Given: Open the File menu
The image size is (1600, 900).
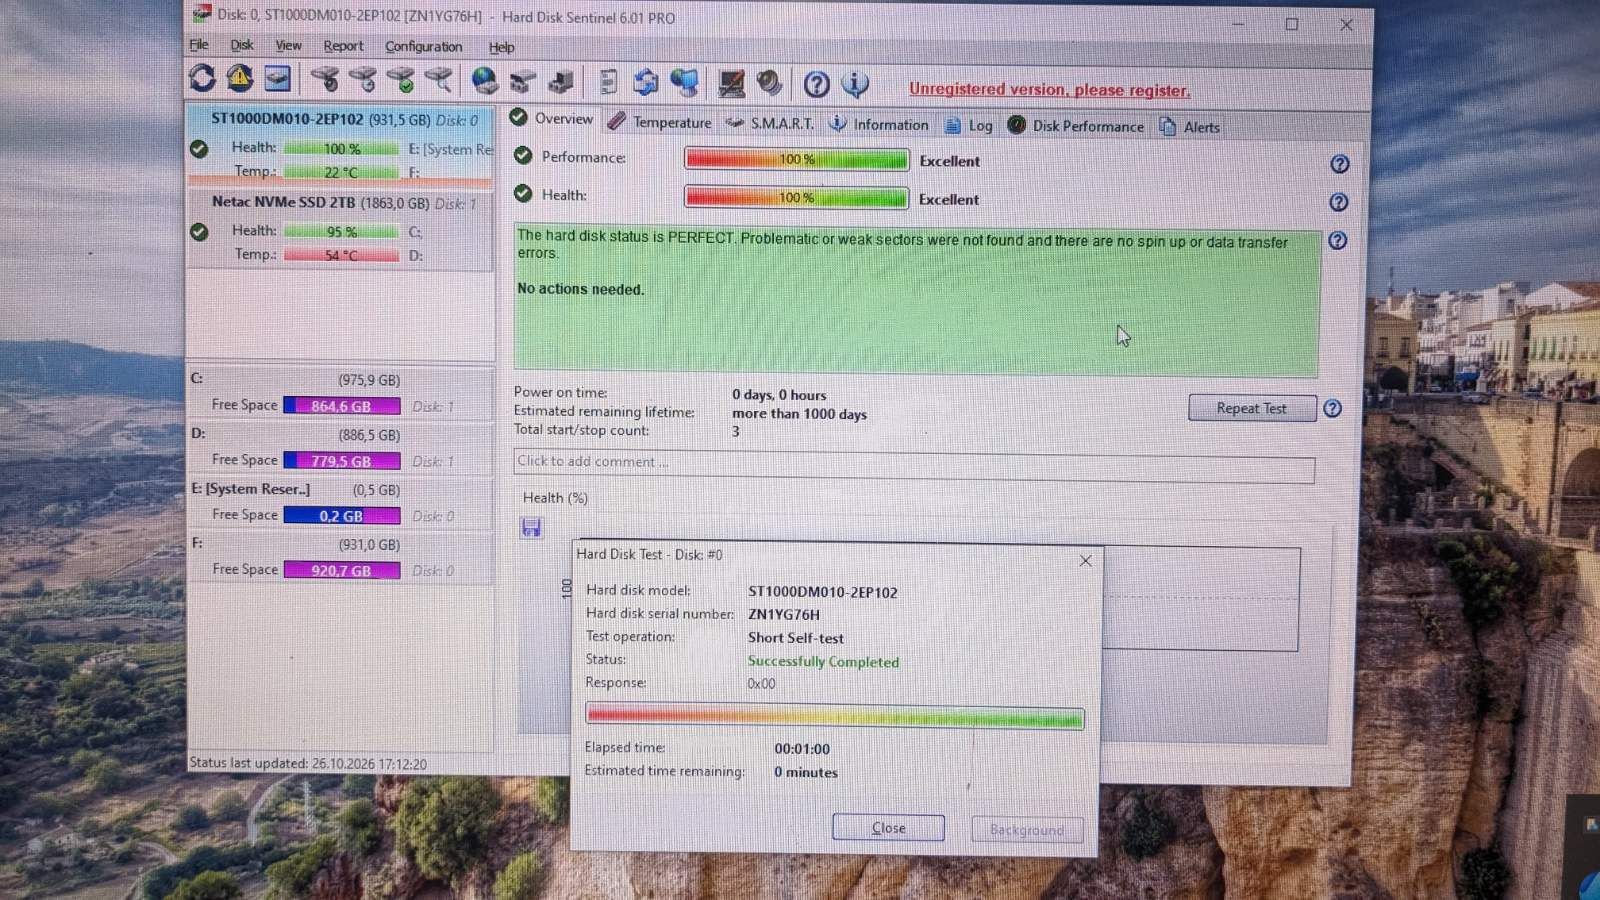Looking at the screenshot, I should [199, 45].
